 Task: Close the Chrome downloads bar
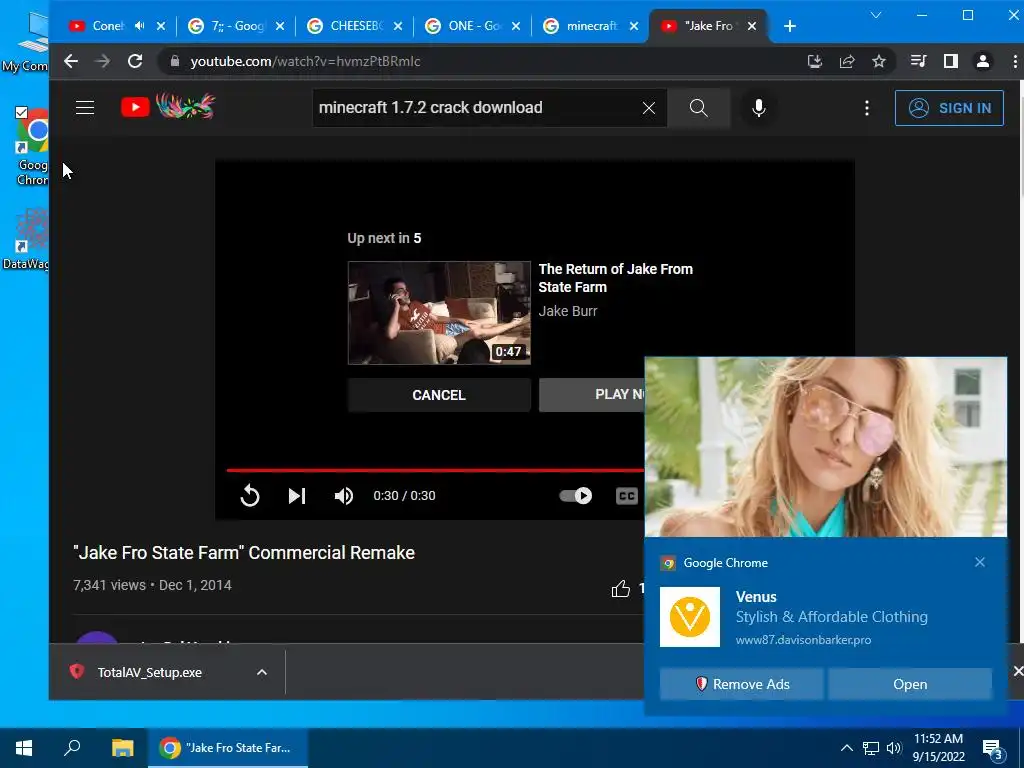[1017, 671]
